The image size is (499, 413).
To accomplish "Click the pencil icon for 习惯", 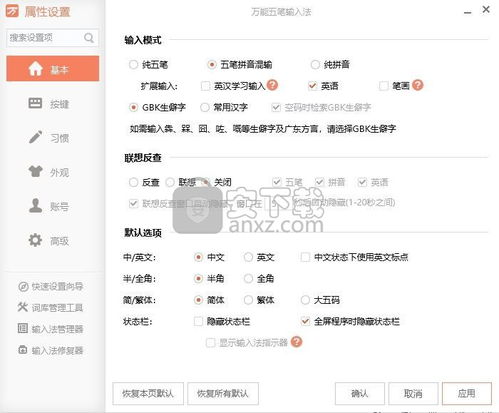I will pos(35,137).
